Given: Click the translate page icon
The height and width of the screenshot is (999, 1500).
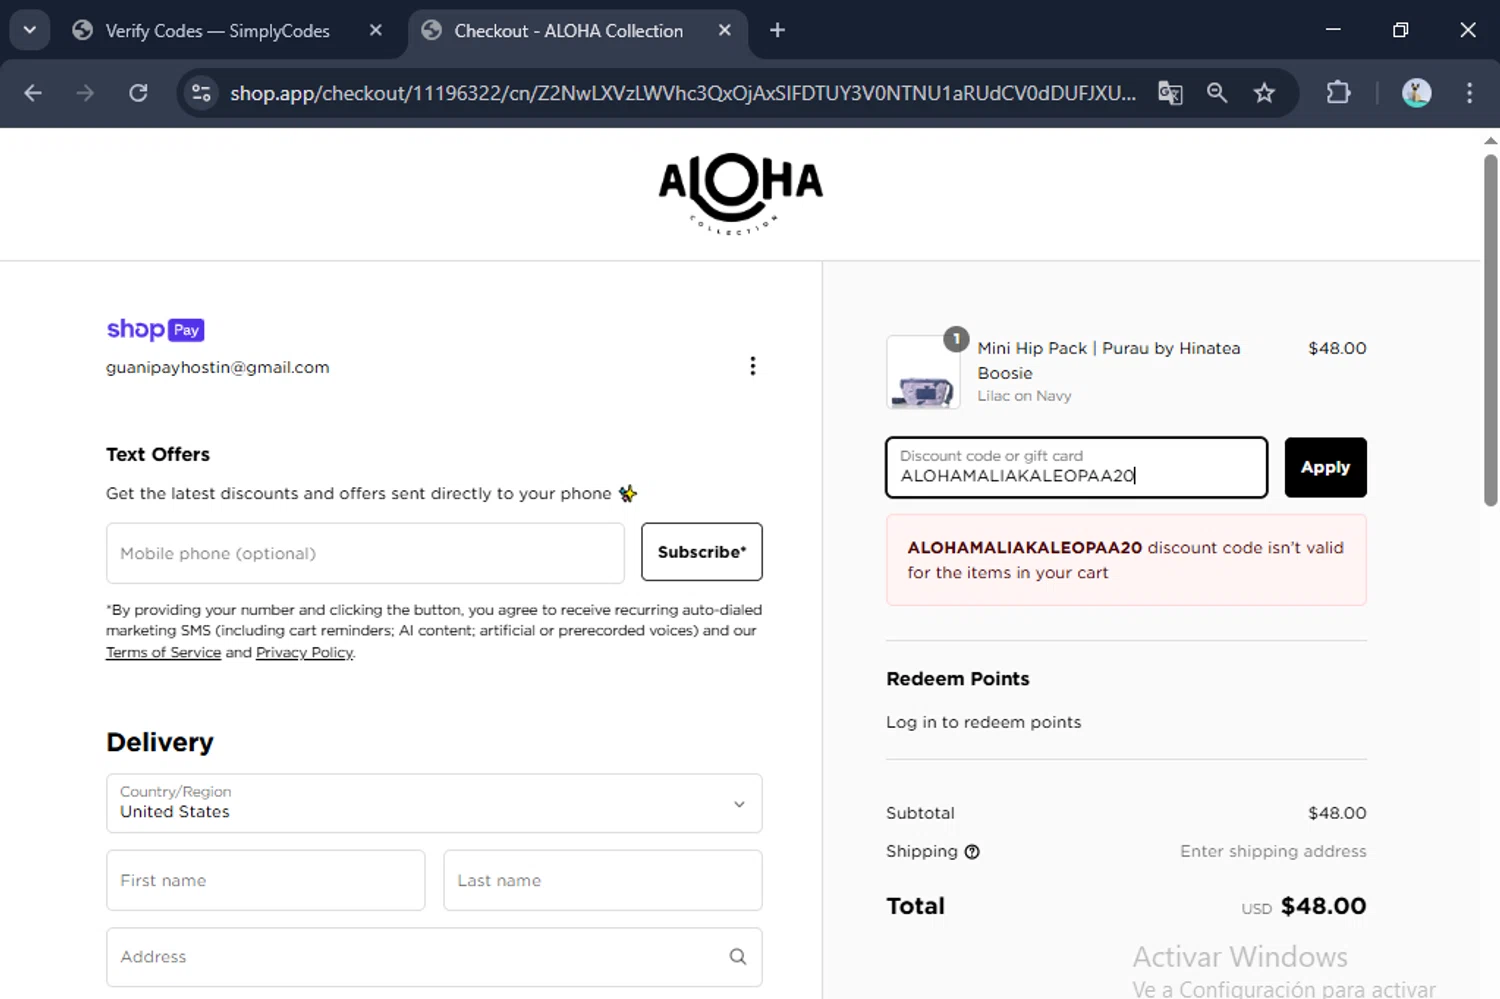Looking at the screenshot, I should click(x=1170, y=93).
